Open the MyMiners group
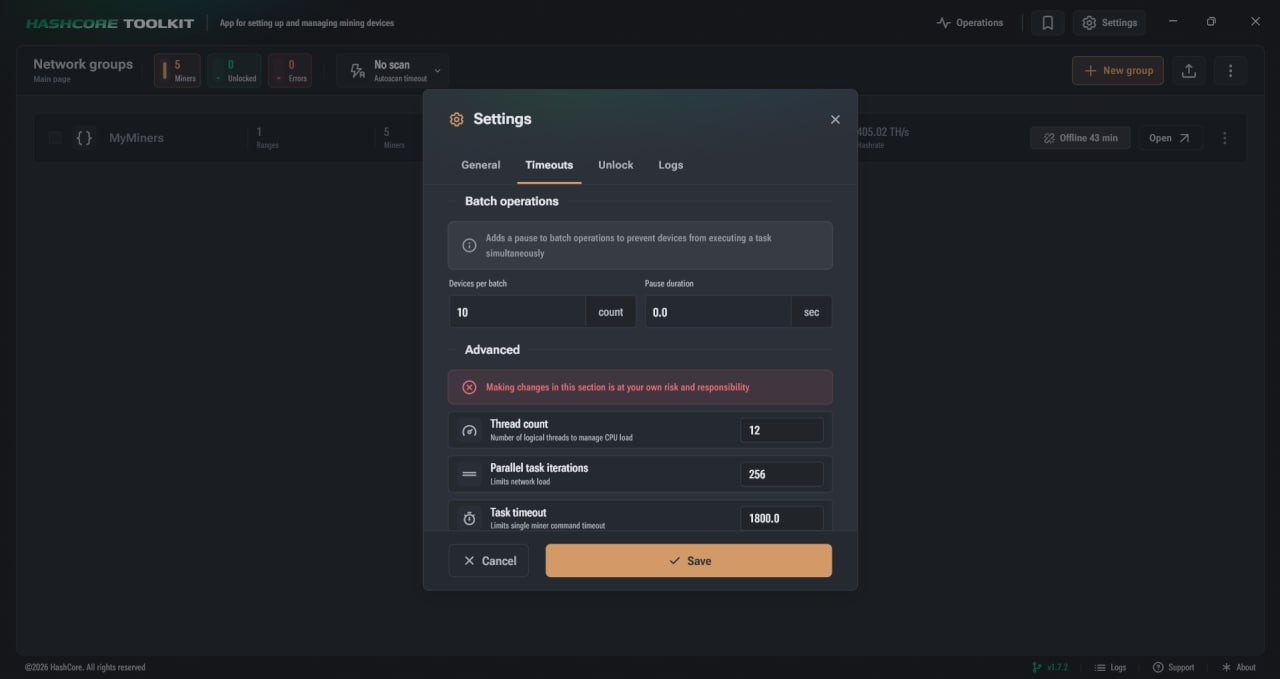The height and width of the screenshot is (679, 1280). point(1170,138)
